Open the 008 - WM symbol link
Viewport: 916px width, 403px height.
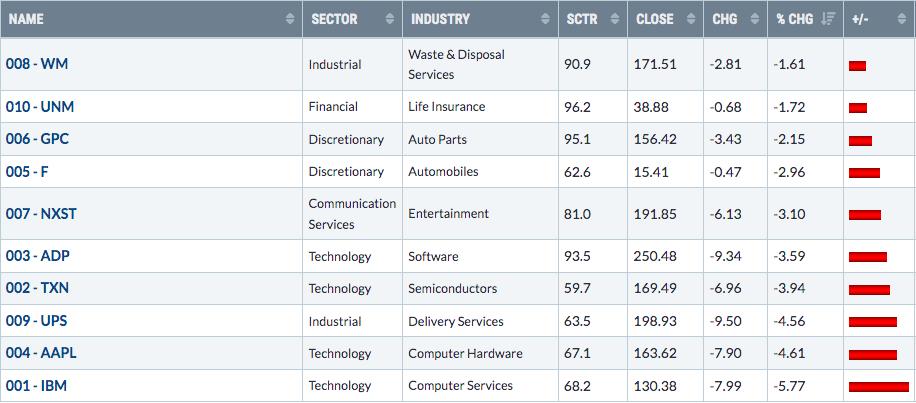click(37, 64)
